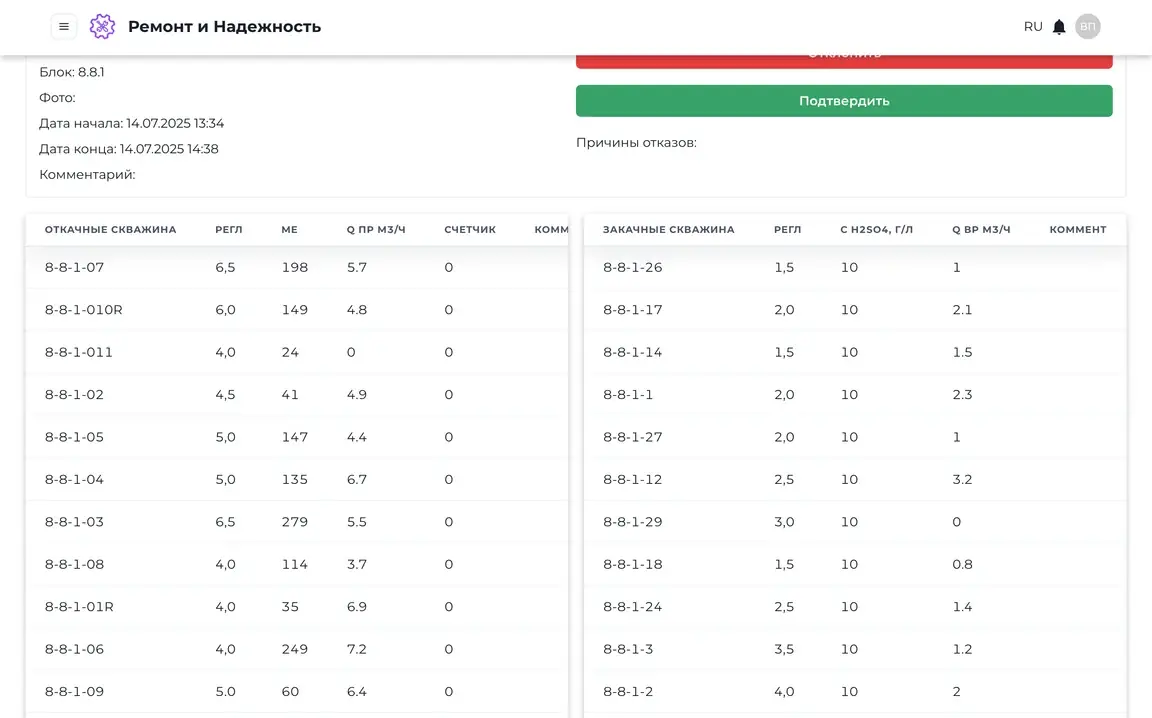The width and height of the screenshot is (1152, 718).
Task: Select injection well 8-8-1-14
Action: coord(855,352)
